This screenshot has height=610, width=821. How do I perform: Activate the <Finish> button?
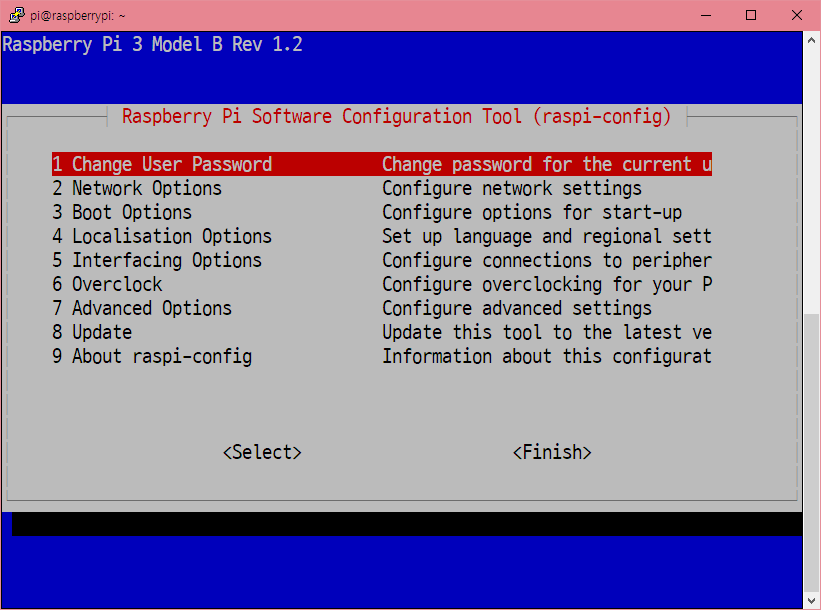click(552, 452)
